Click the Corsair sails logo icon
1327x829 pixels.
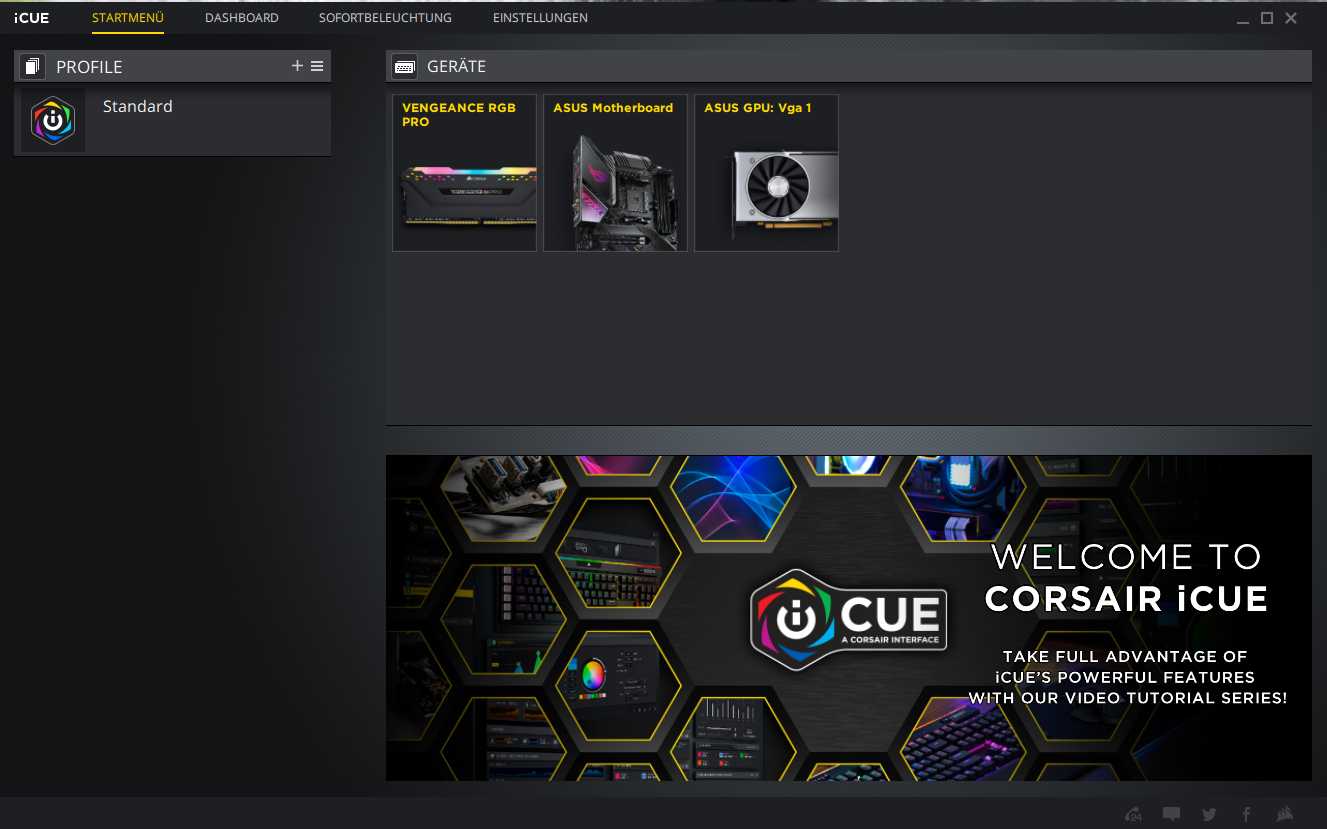point(1285,814)
